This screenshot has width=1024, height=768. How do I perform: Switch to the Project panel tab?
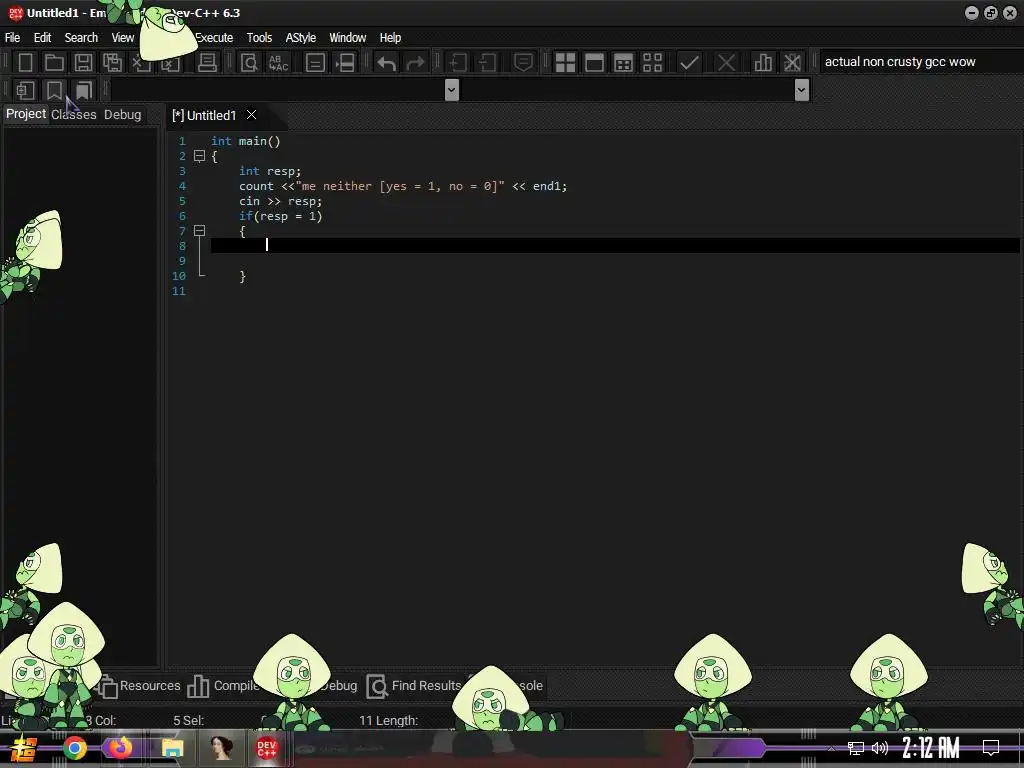coord(26,114)
